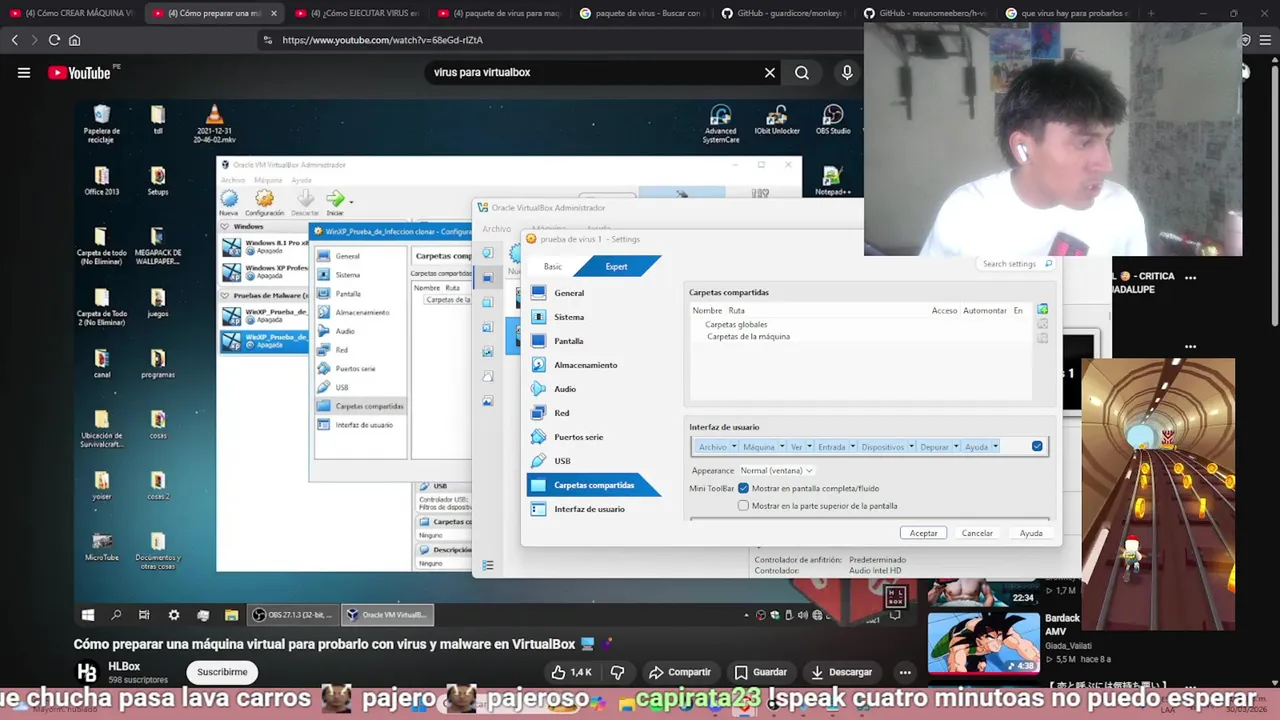This screenshot has width=1280, height=720.
Task: Click the Aceptar button
Action: 923,533
